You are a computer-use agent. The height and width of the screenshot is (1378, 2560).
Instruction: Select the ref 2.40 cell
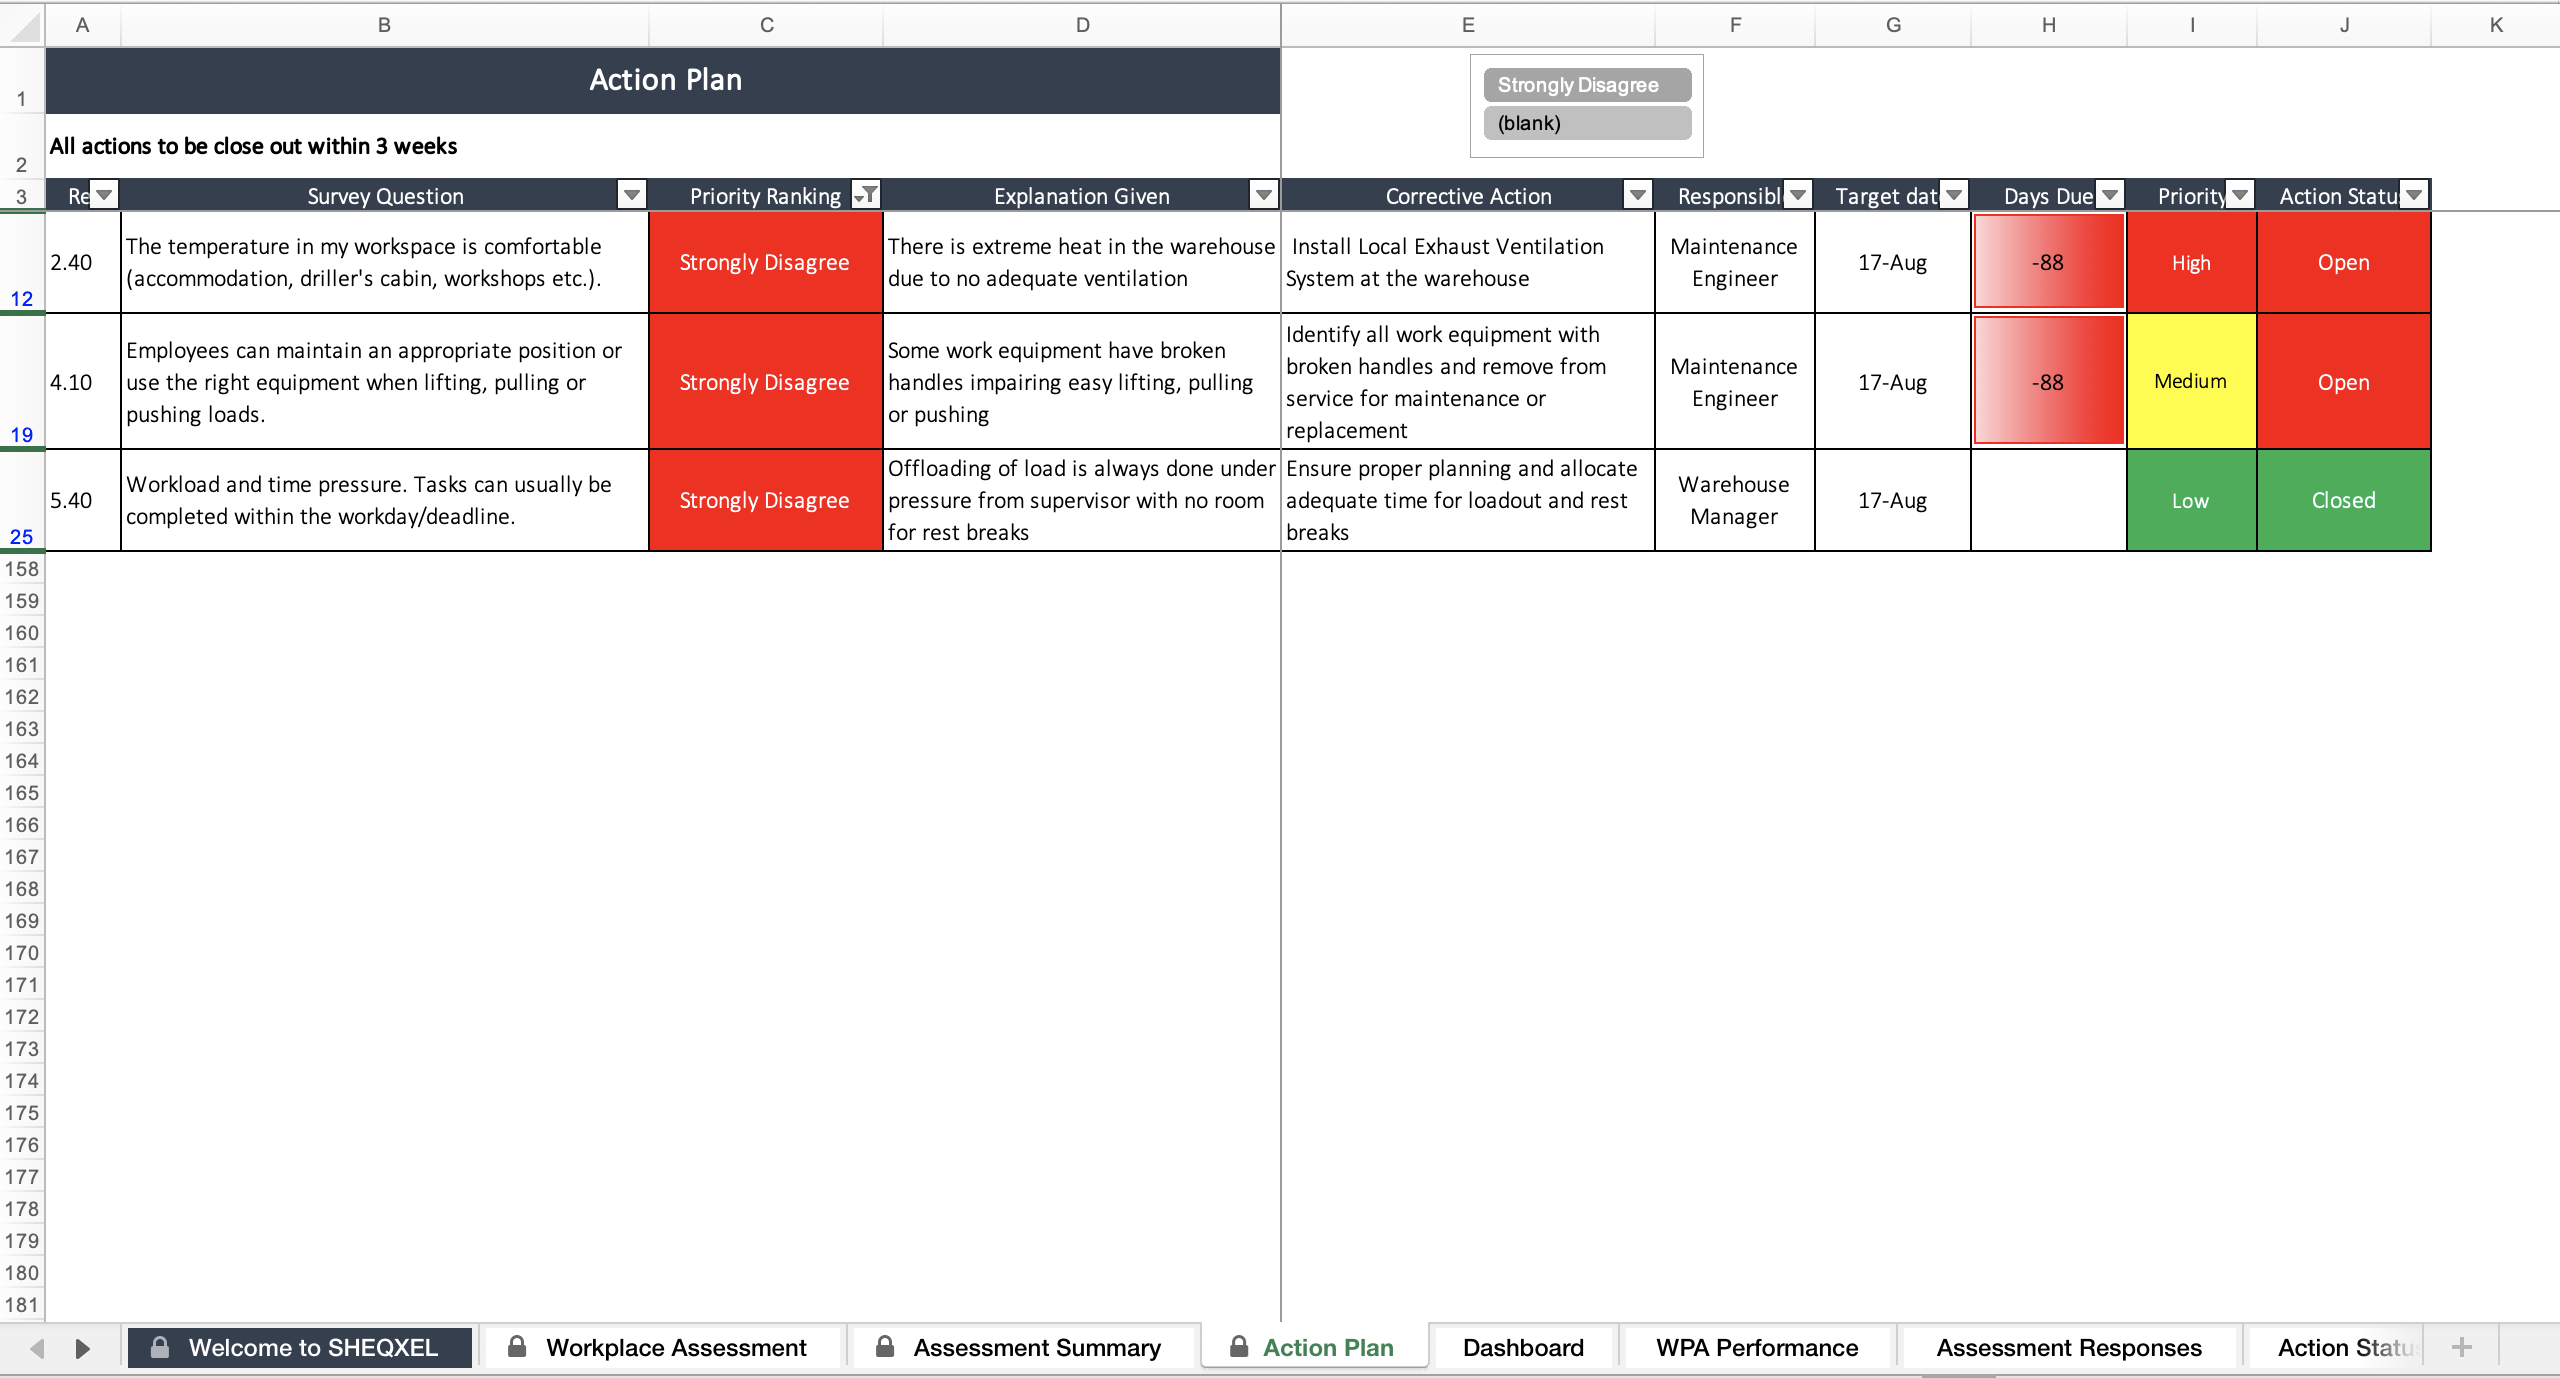(x=83, y=263)
